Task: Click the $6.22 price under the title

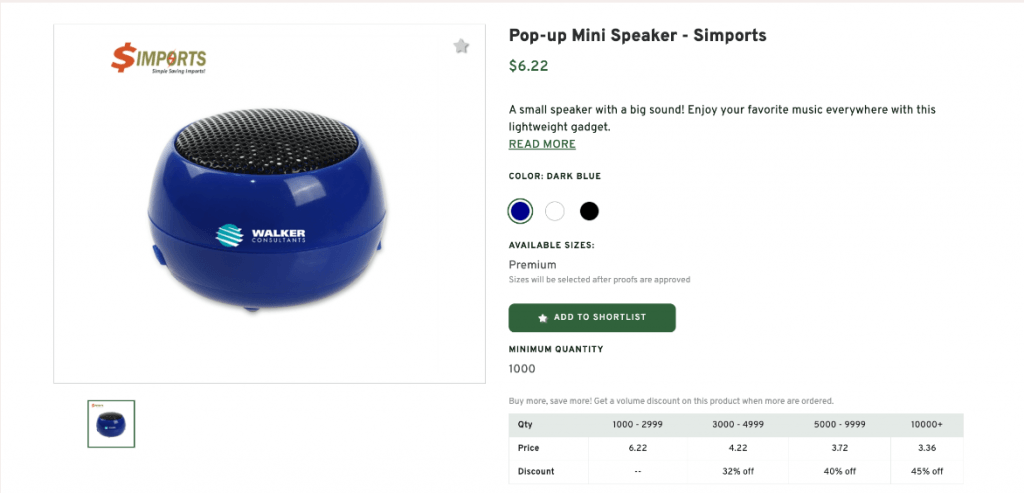Action: pyautogui.click(x=528, y=67)
